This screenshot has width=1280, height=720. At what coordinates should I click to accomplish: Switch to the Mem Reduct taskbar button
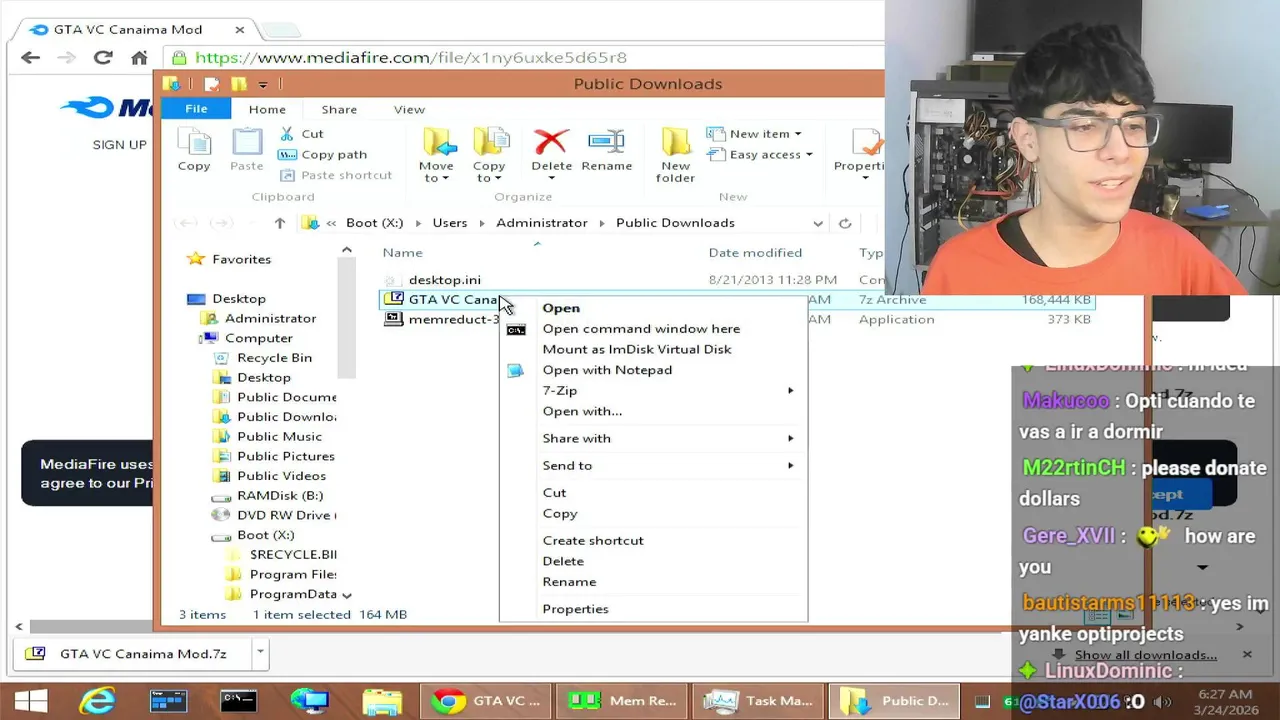click(x=622, y=701)
